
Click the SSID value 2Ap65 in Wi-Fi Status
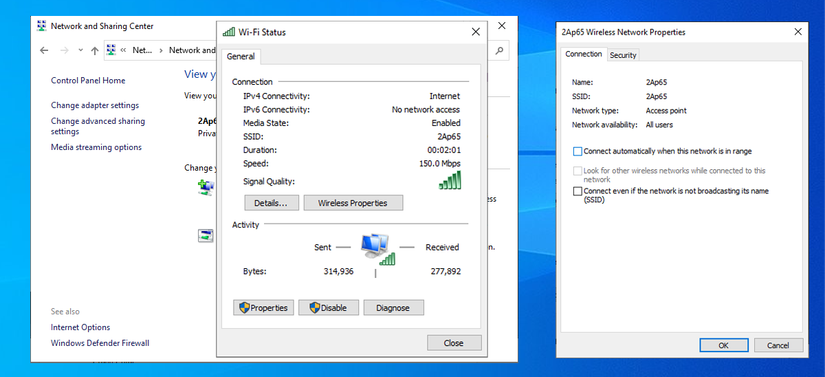(449, 137)
